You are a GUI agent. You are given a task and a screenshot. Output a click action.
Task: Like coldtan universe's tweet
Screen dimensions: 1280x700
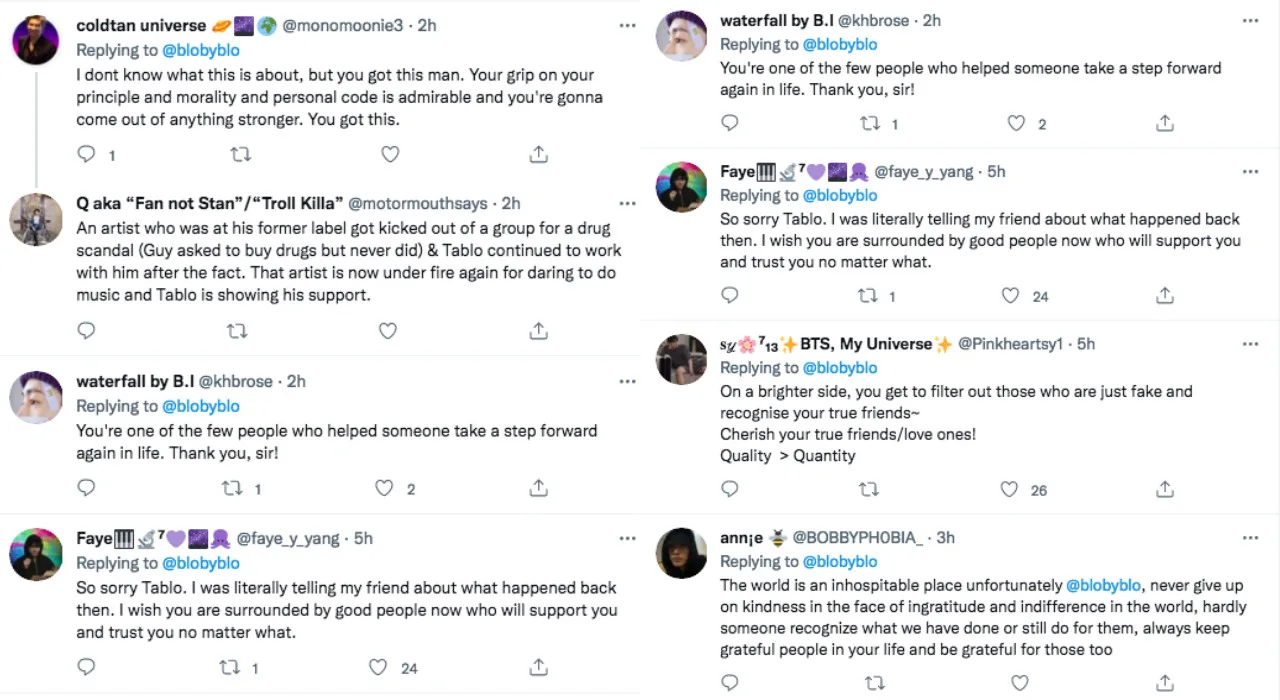[x=390, y=154]
